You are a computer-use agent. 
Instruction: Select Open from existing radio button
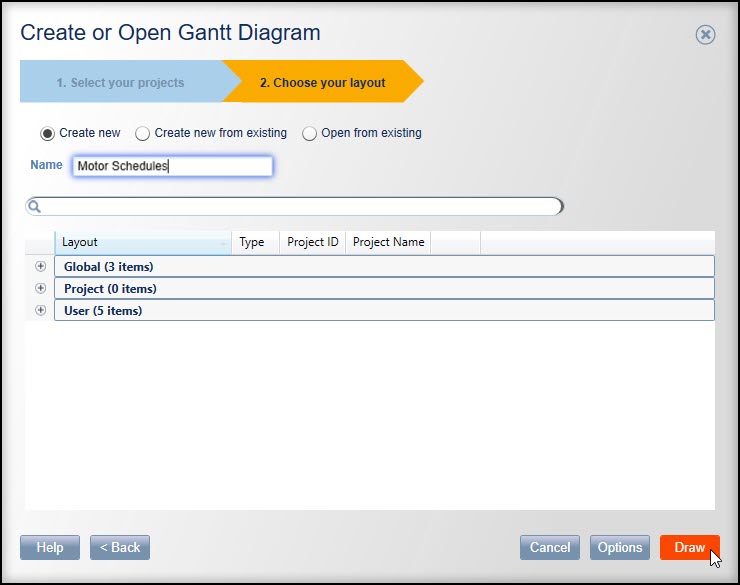309,134
